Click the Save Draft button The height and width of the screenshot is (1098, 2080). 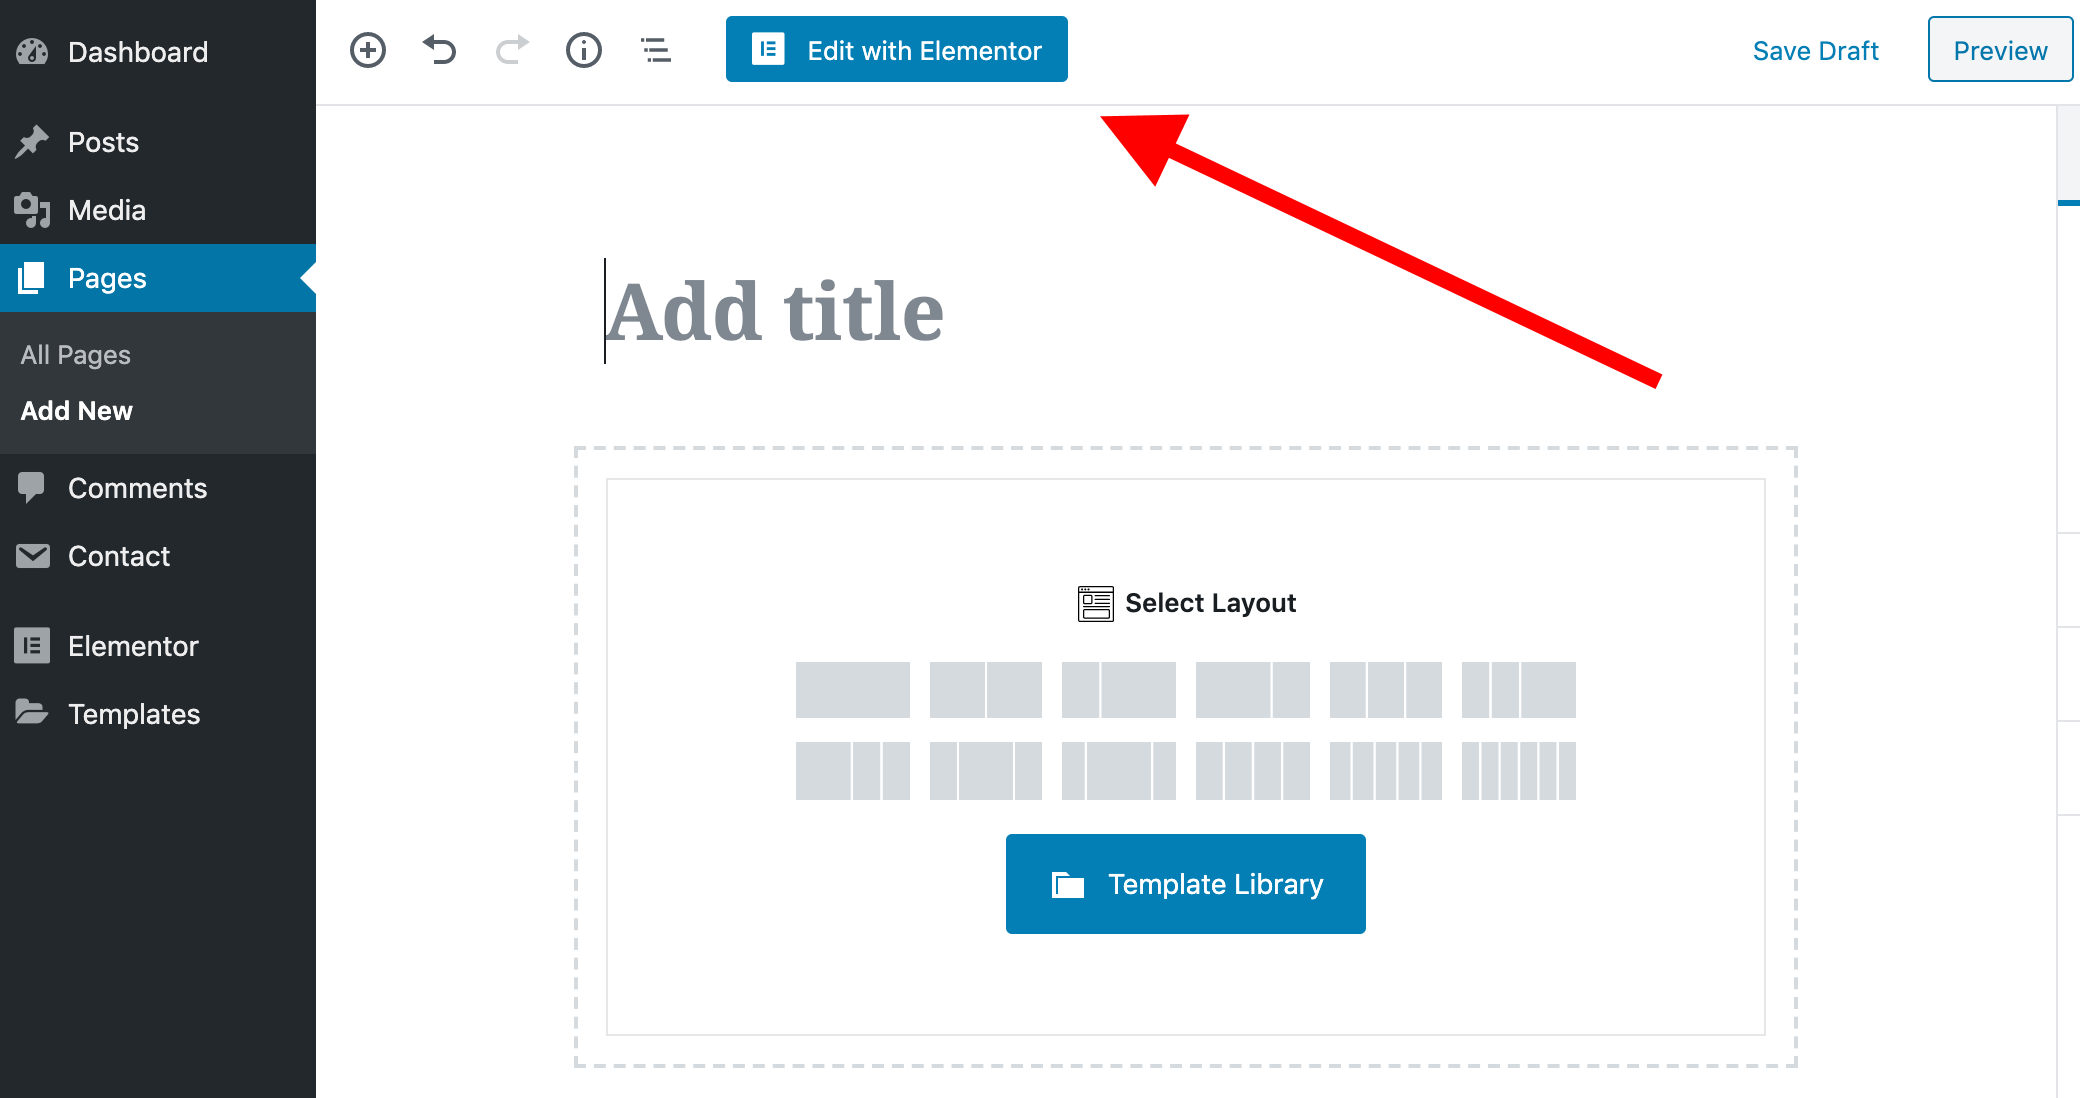[x=1817, y=51]
